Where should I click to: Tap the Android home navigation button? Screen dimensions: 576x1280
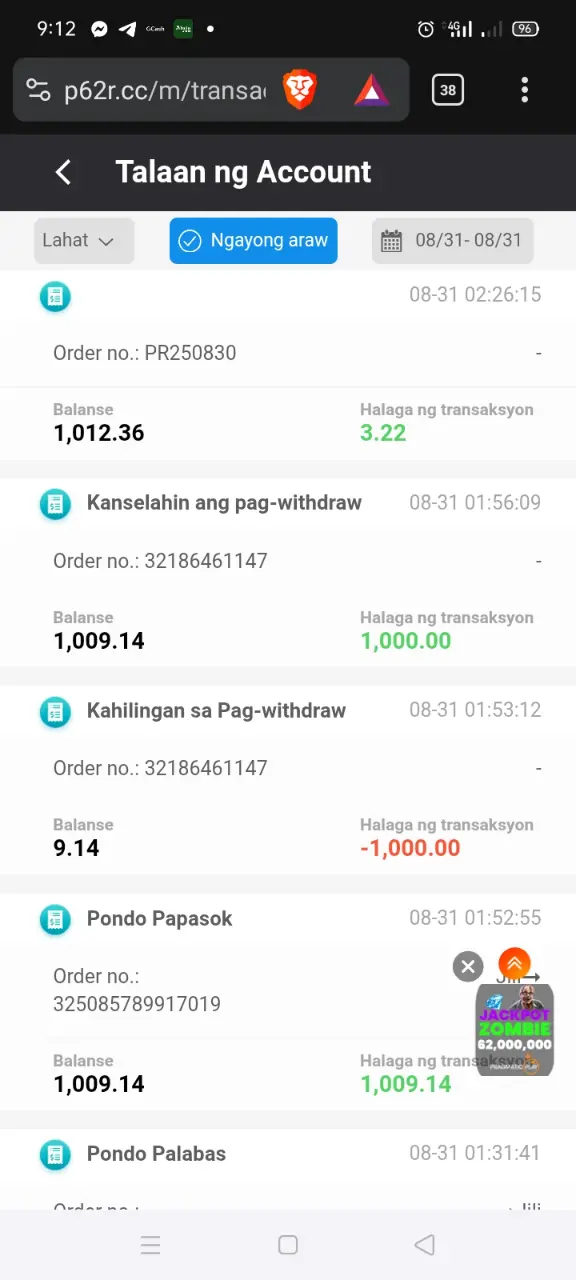(x=288, y=1245)
